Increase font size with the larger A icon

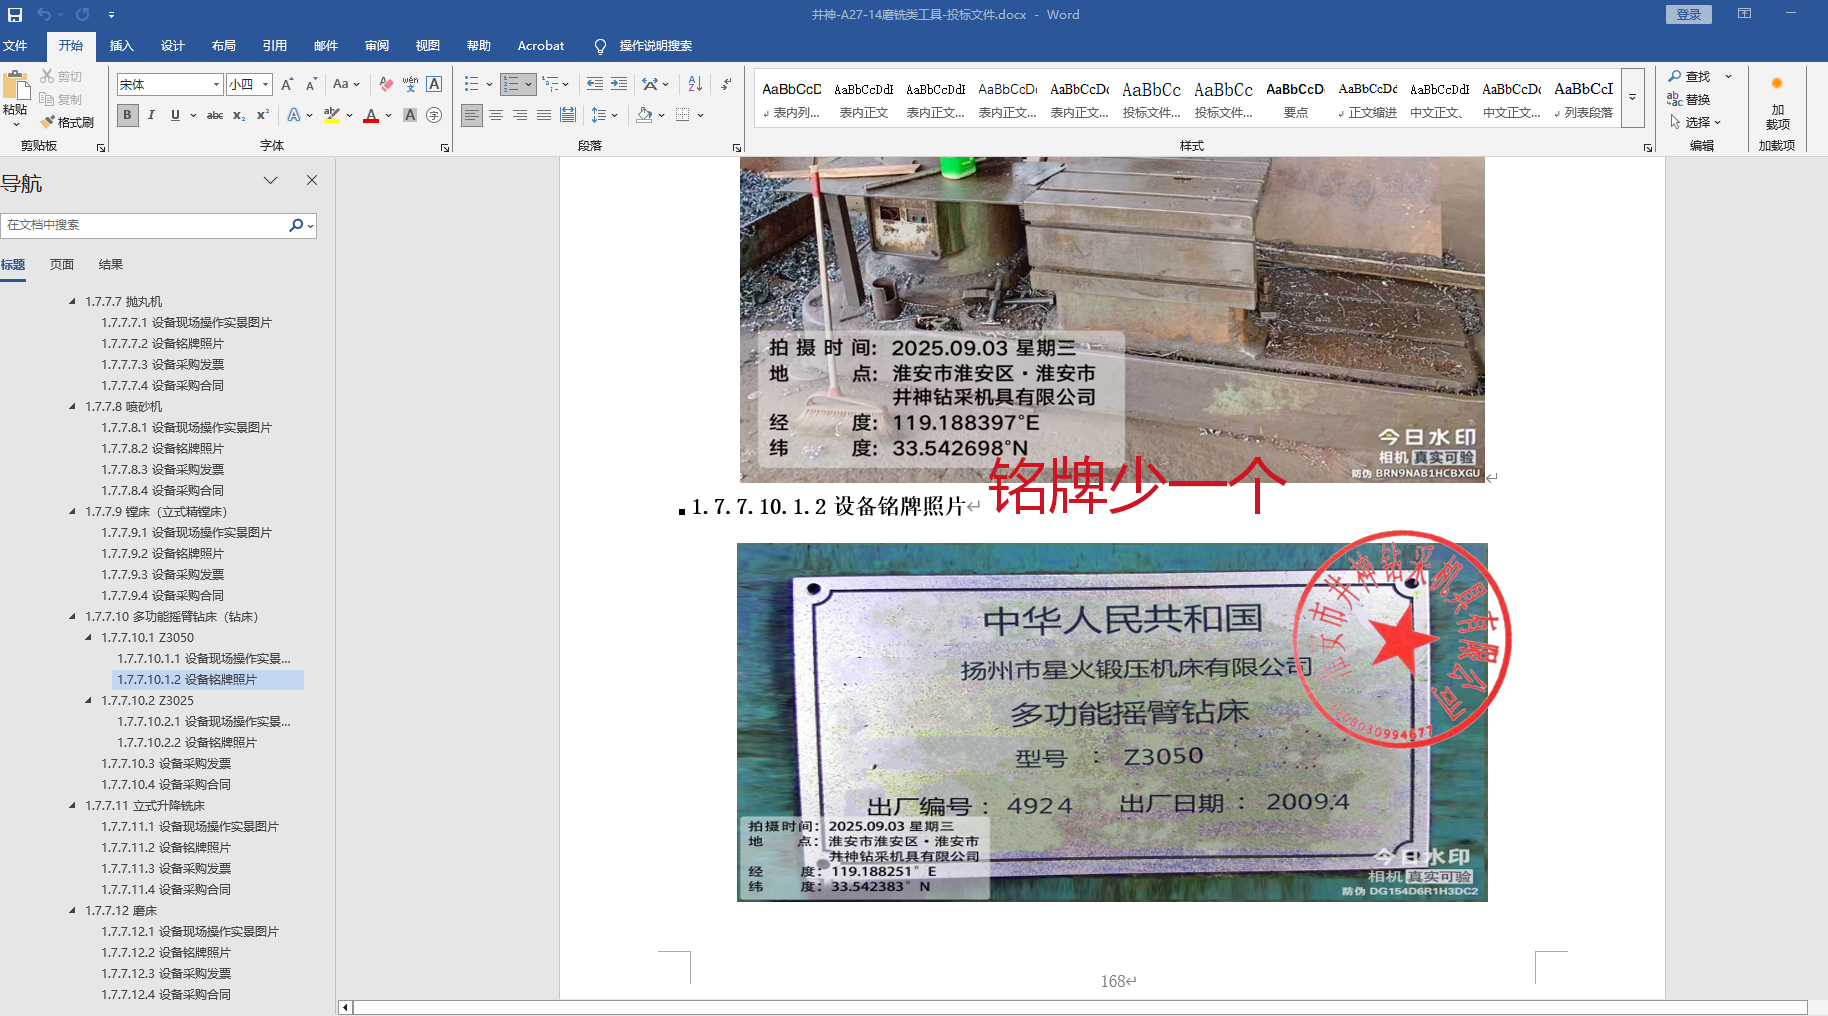click(x=287, y=84)
